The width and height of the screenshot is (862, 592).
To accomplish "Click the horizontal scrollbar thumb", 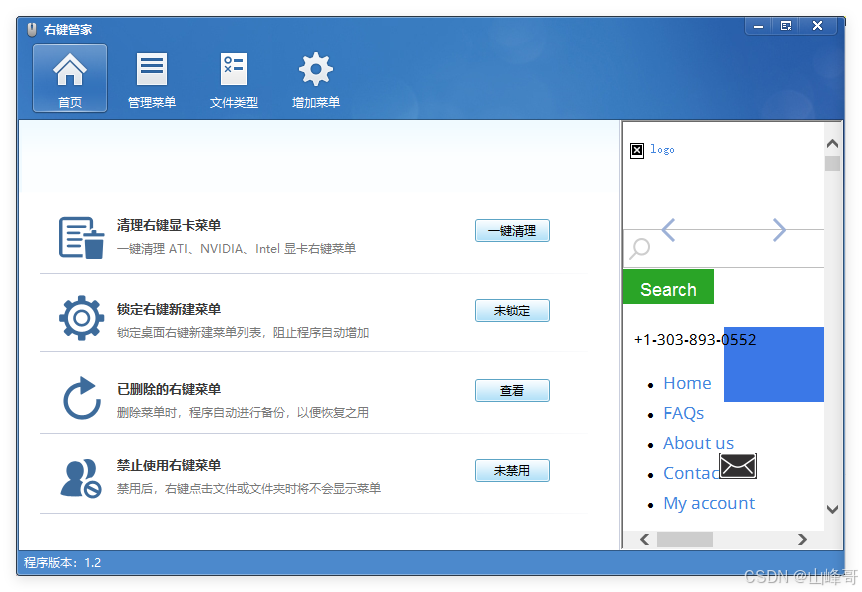I will click(x=685, y=540).
